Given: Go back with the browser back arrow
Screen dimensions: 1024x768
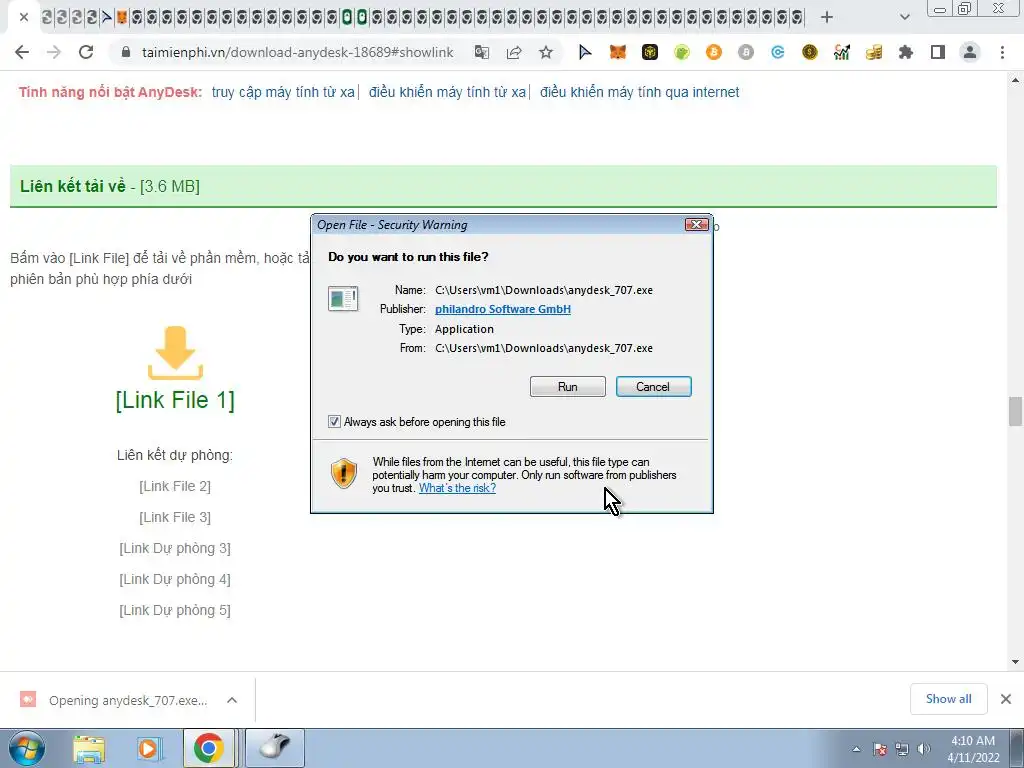Looking at the screenshot, I should coord(22,52).
